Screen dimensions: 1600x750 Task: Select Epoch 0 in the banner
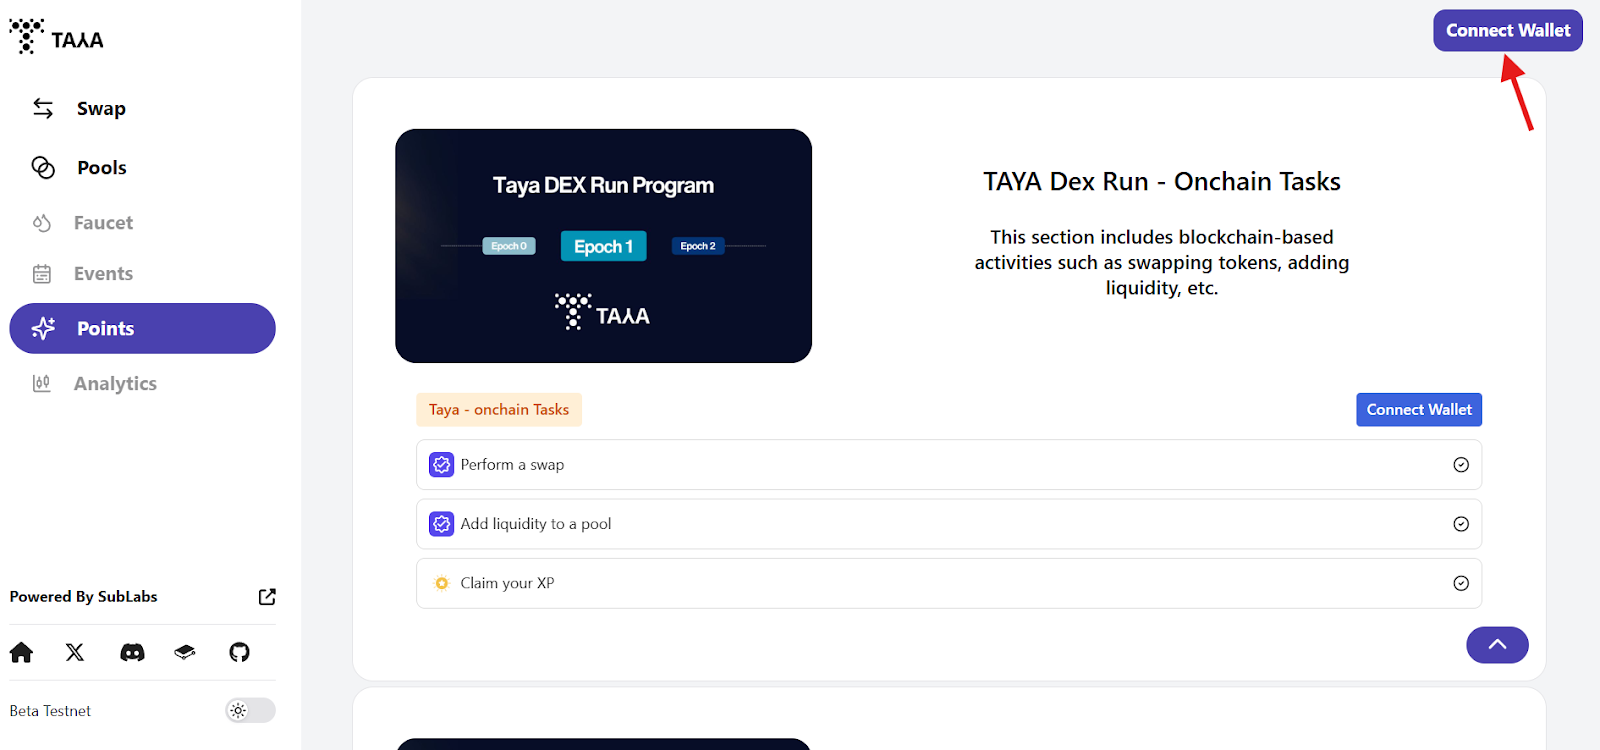pos(509,246)
